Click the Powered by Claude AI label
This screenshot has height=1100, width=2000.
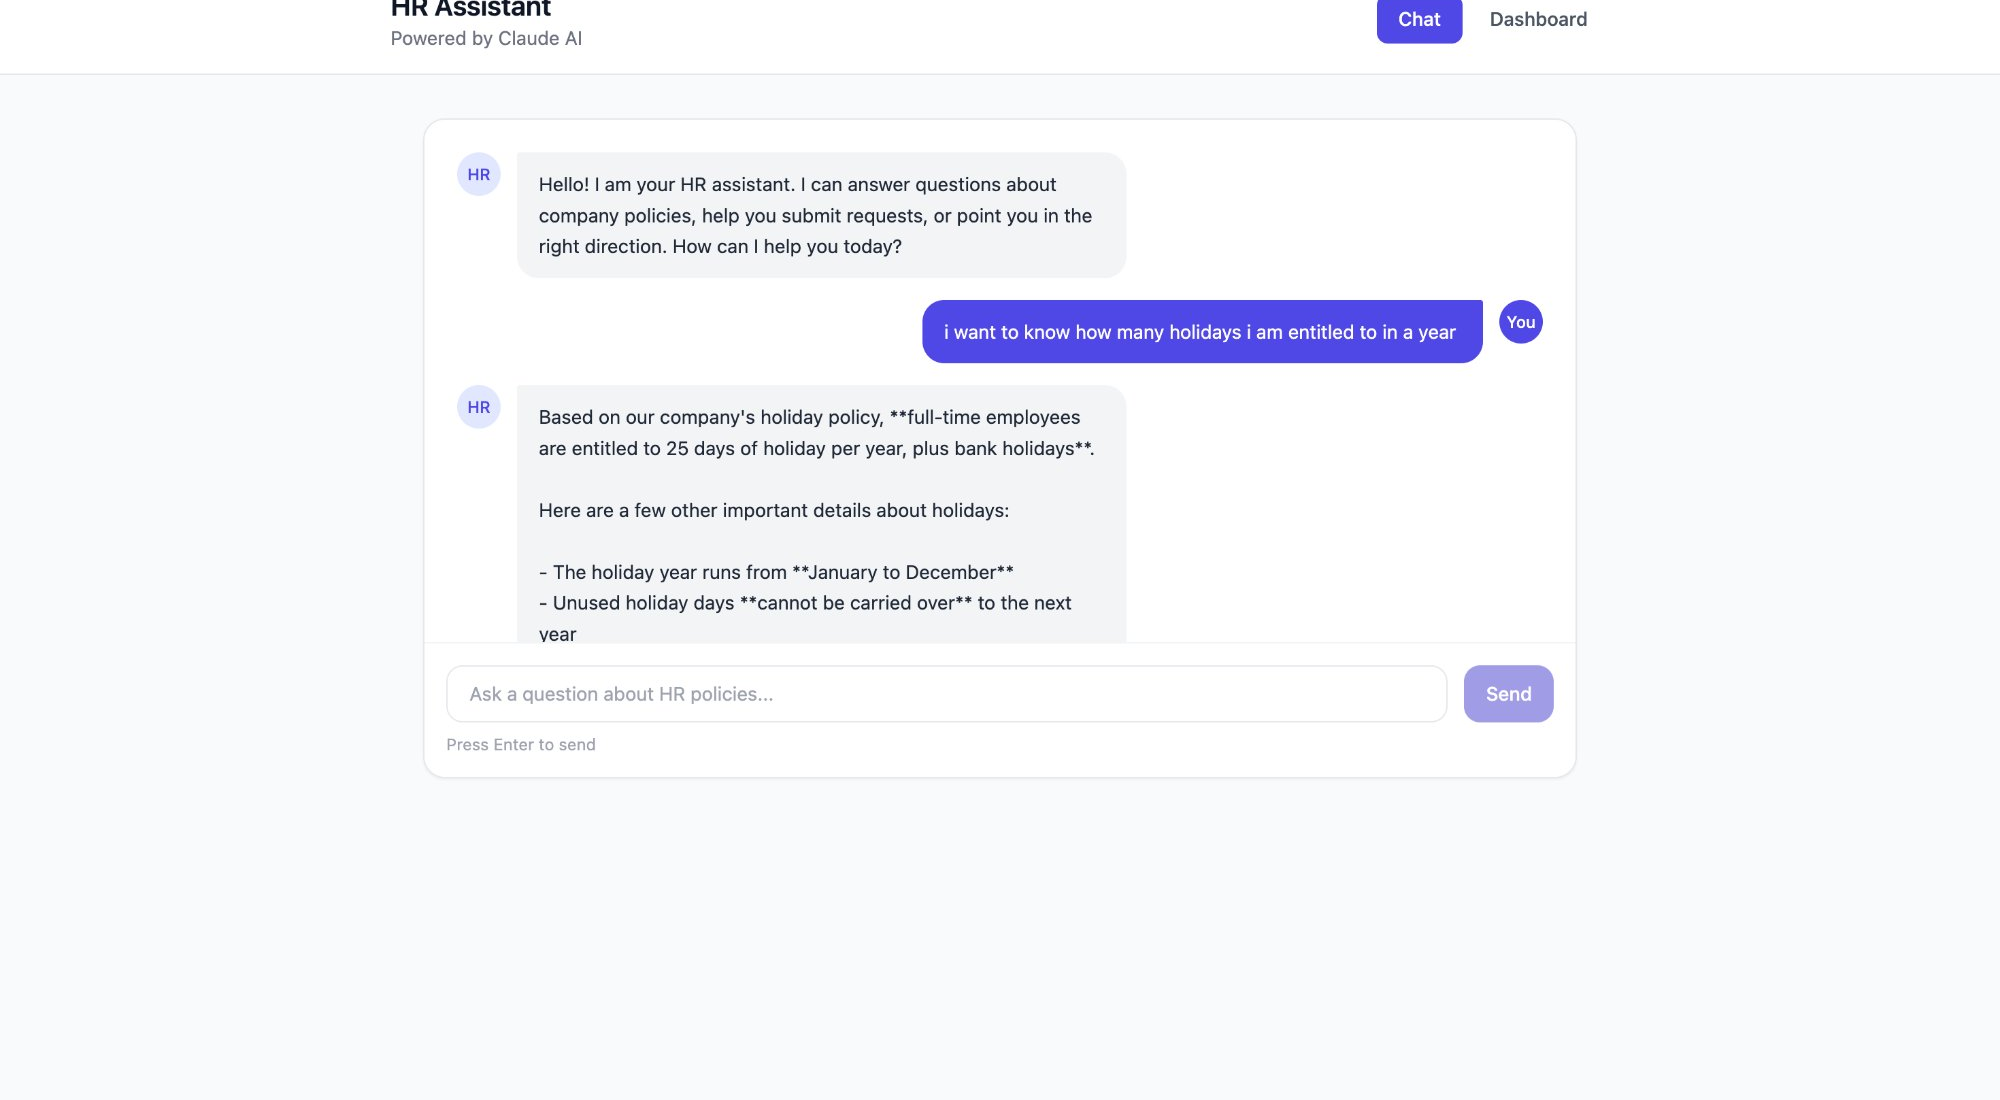tap(487, 37)
